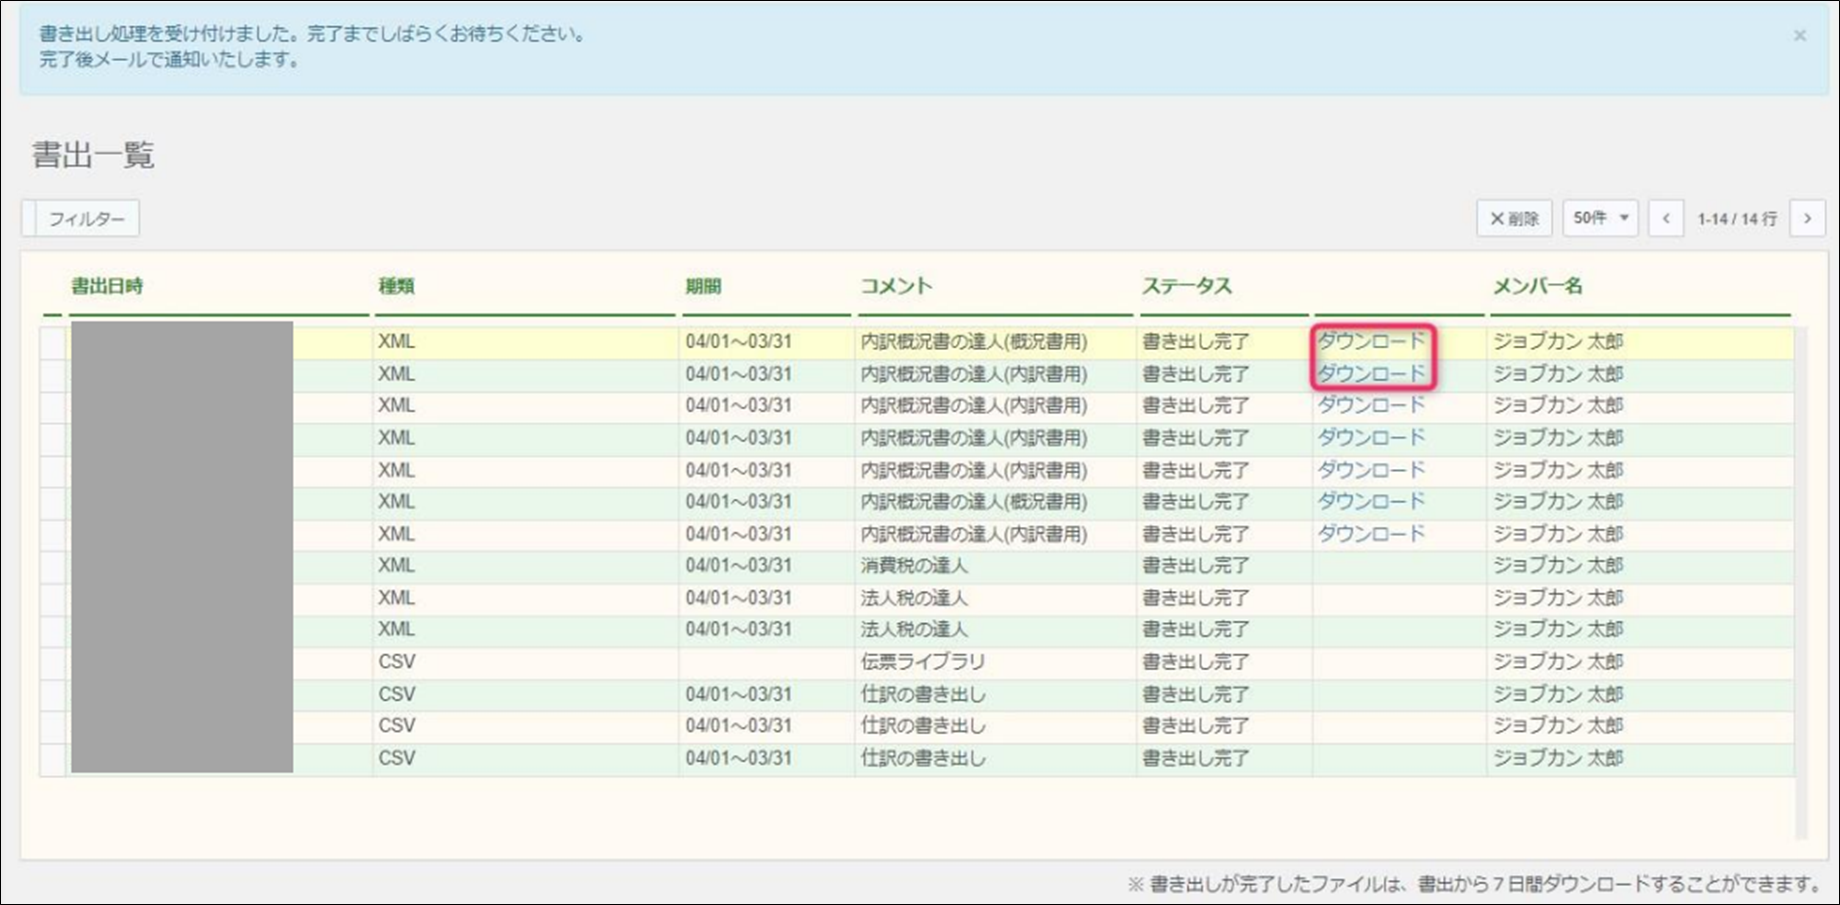The height and width of the screenshot is (905, 1840).
Task: Click the 書出一覧 page heading
Action: [x=93, y=155]
